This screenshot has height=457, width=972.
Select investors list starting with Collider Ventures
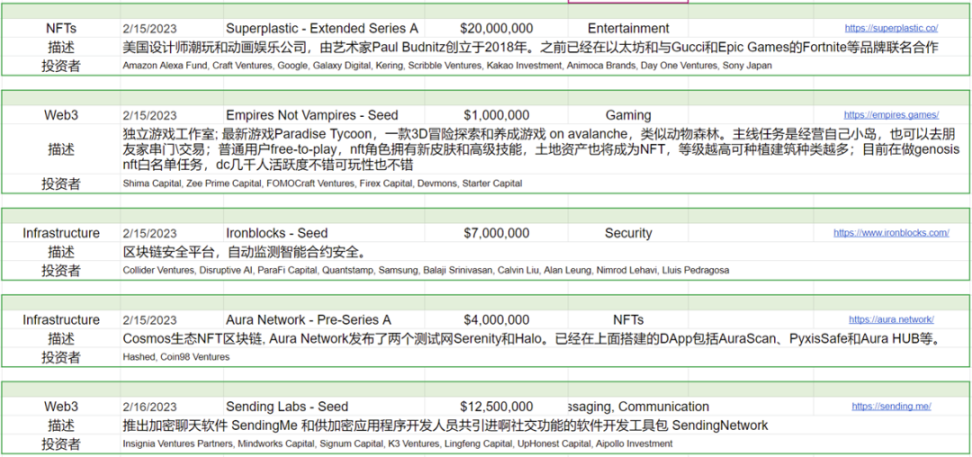(x=425, y=270)
